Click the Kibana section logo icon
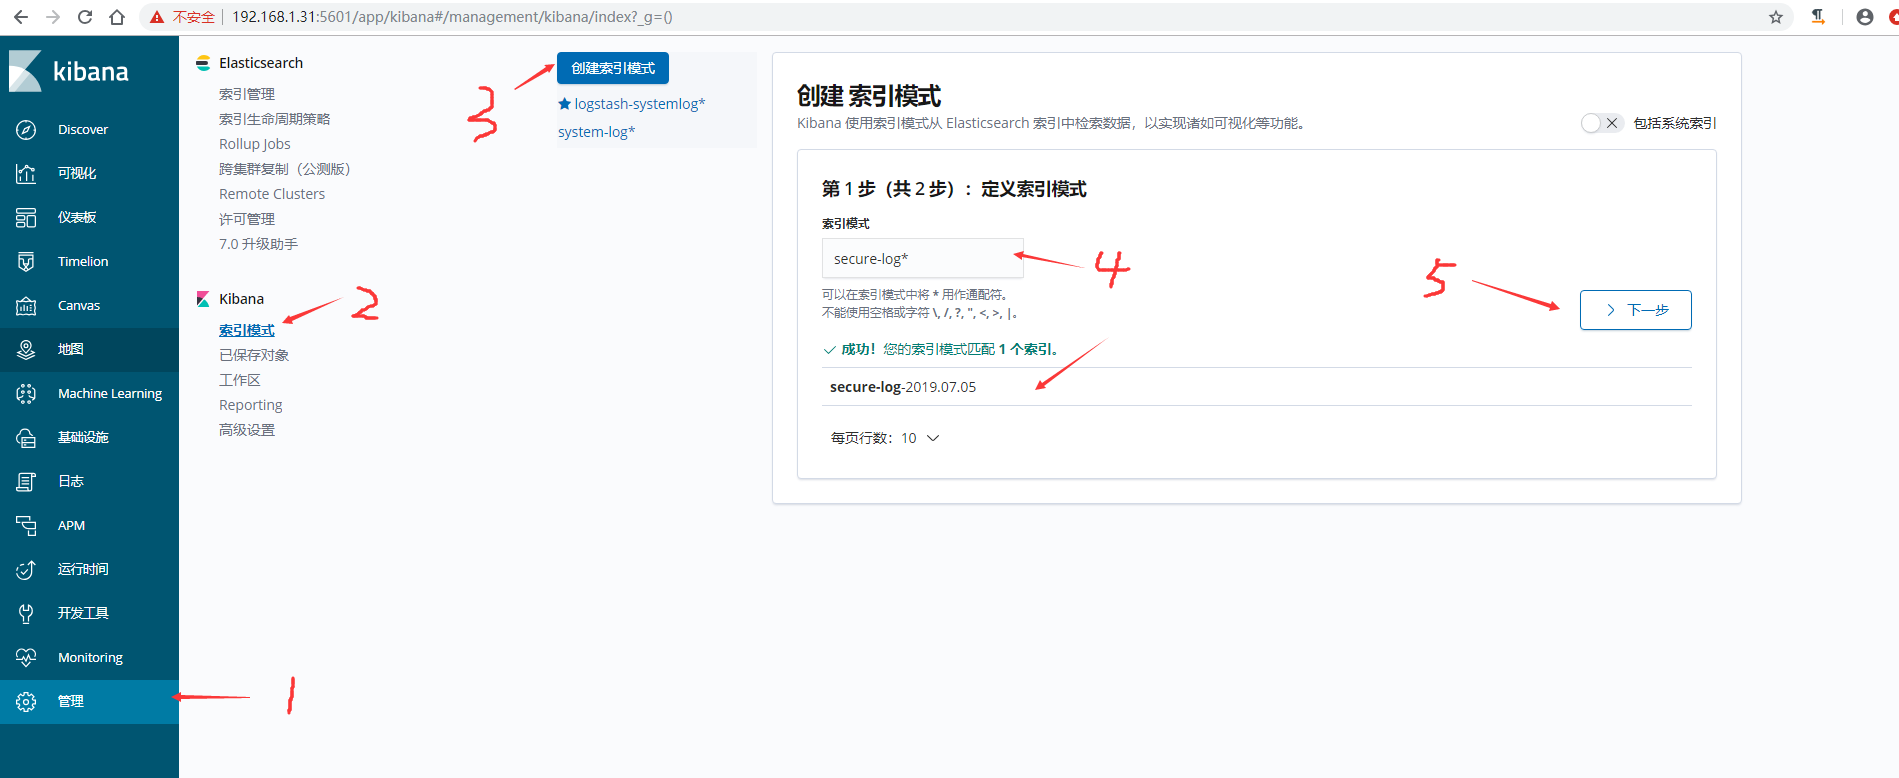This screenshot has width=1899, height=778. [203, 299]
